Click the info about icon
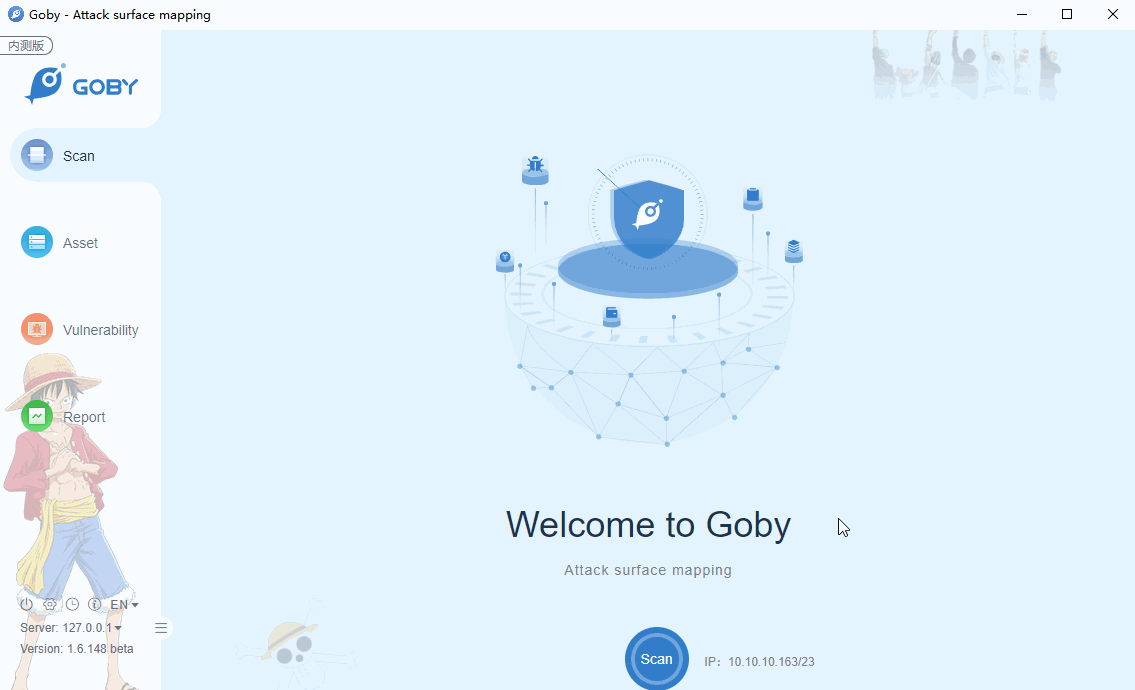 click(x=94, y=604)
